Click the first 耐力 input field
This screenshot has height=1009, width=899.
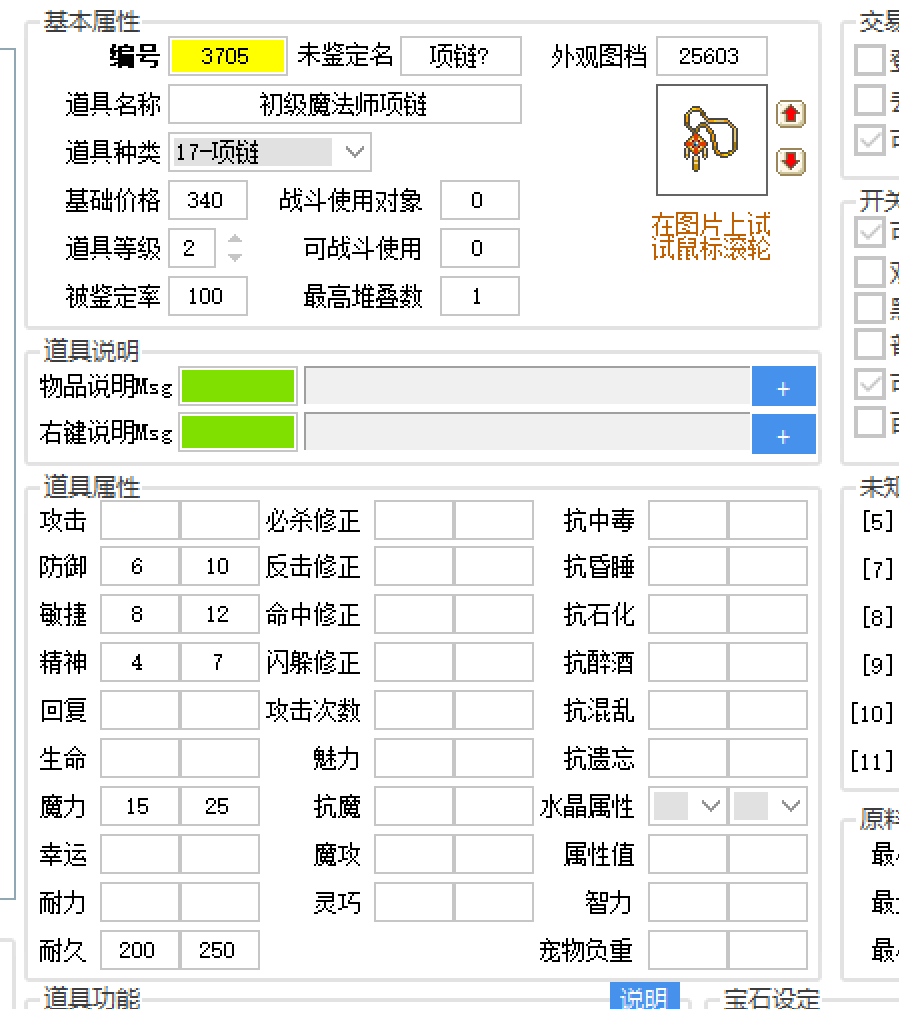[140, 902]
